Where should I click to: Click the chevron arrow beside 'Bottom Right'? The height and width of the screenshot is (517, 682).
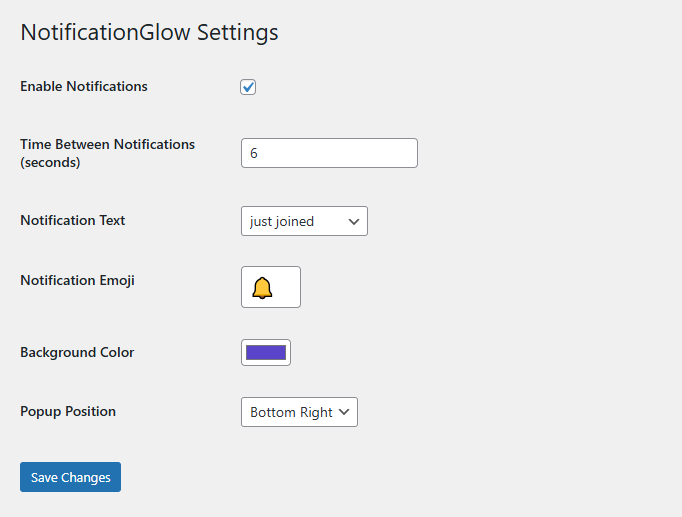click(344, 412)
